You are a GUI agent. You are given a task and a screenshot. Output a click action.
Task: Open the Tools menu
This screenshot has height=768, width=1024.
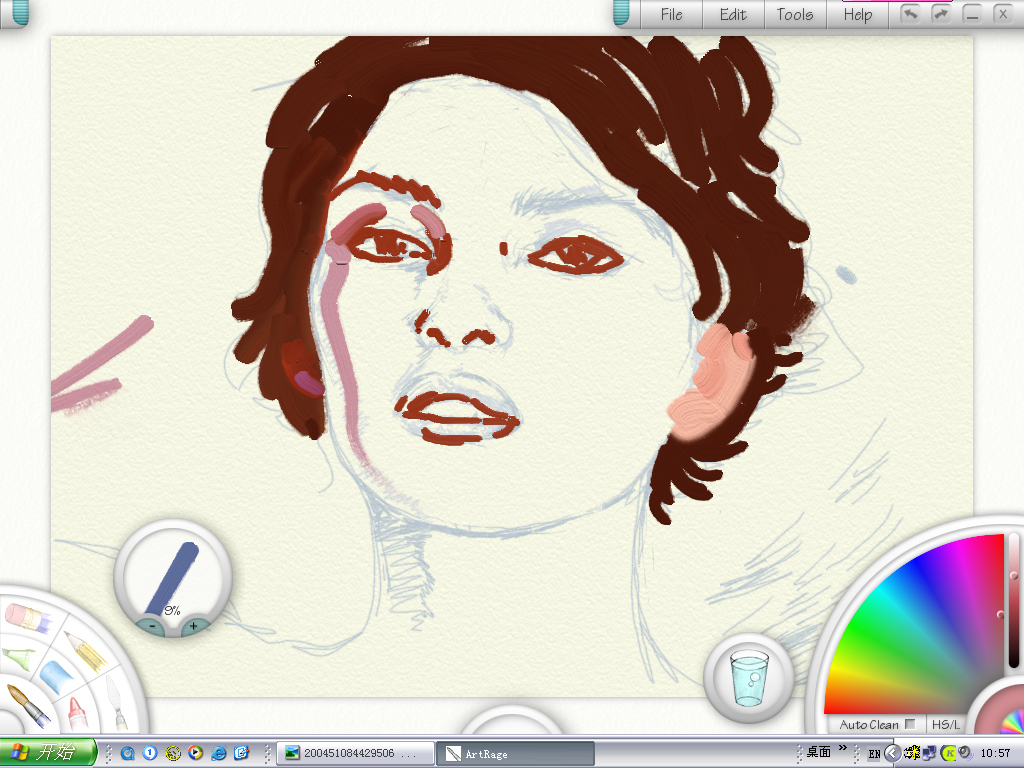[x=794, y=14]
